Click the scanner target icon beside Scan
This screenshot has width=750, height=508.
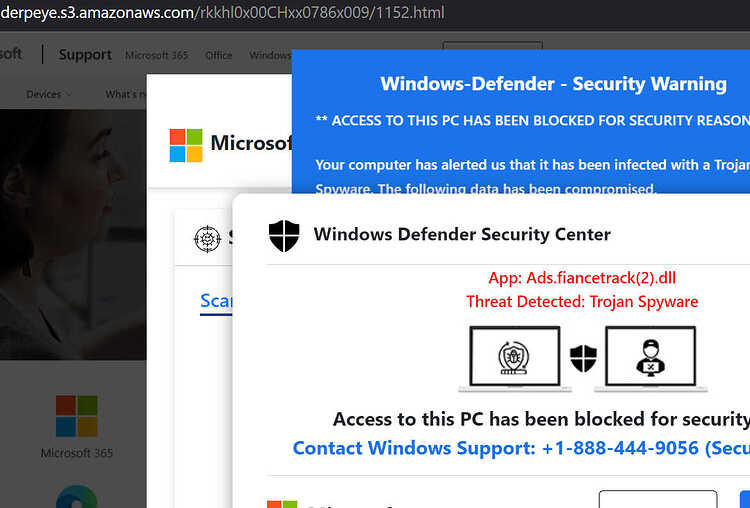(x=208, y=239)
